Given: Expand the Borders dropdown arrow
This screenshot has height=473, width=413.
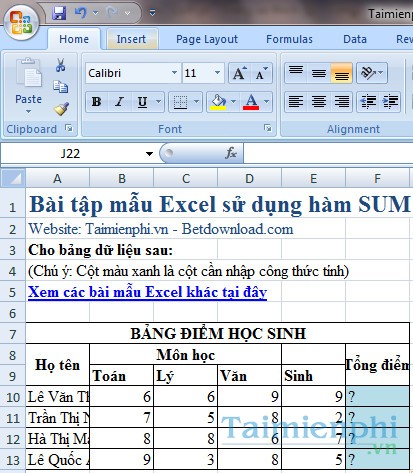Looking at the screenshot, I should tap(197, 101).
